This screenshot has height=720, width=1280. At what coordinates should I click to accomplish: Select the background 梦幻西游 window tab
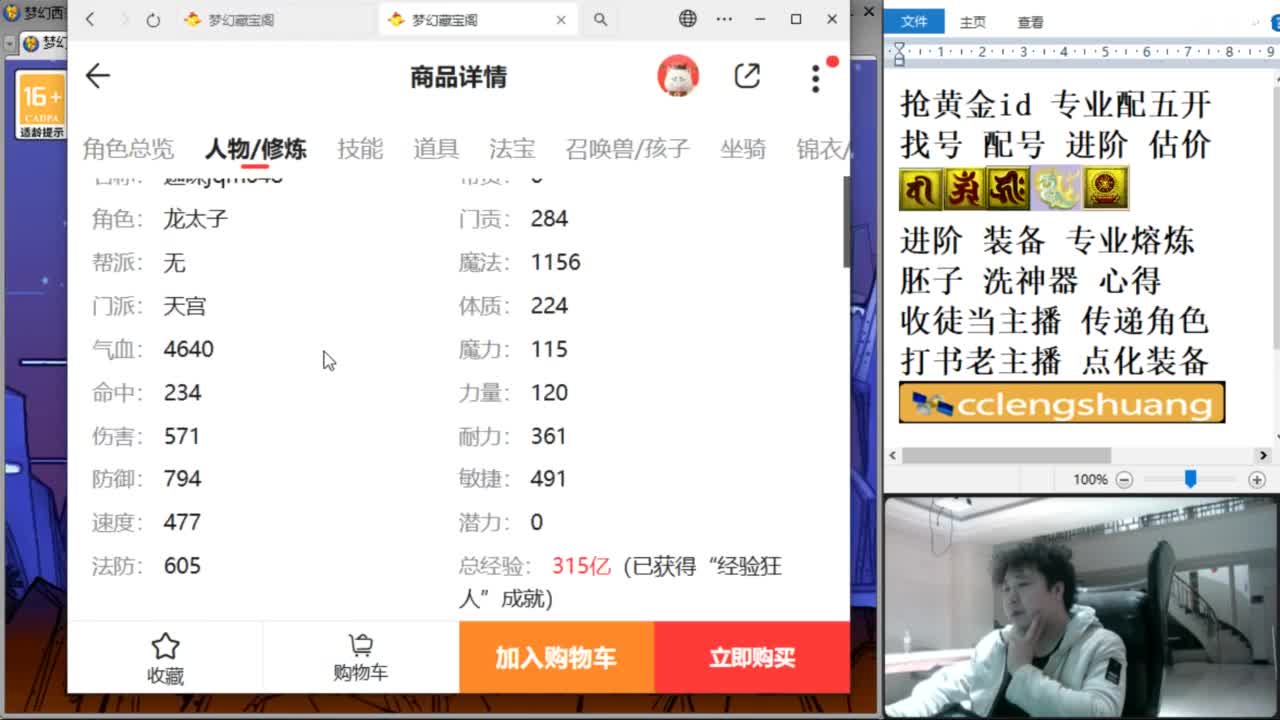pos(42,43)
